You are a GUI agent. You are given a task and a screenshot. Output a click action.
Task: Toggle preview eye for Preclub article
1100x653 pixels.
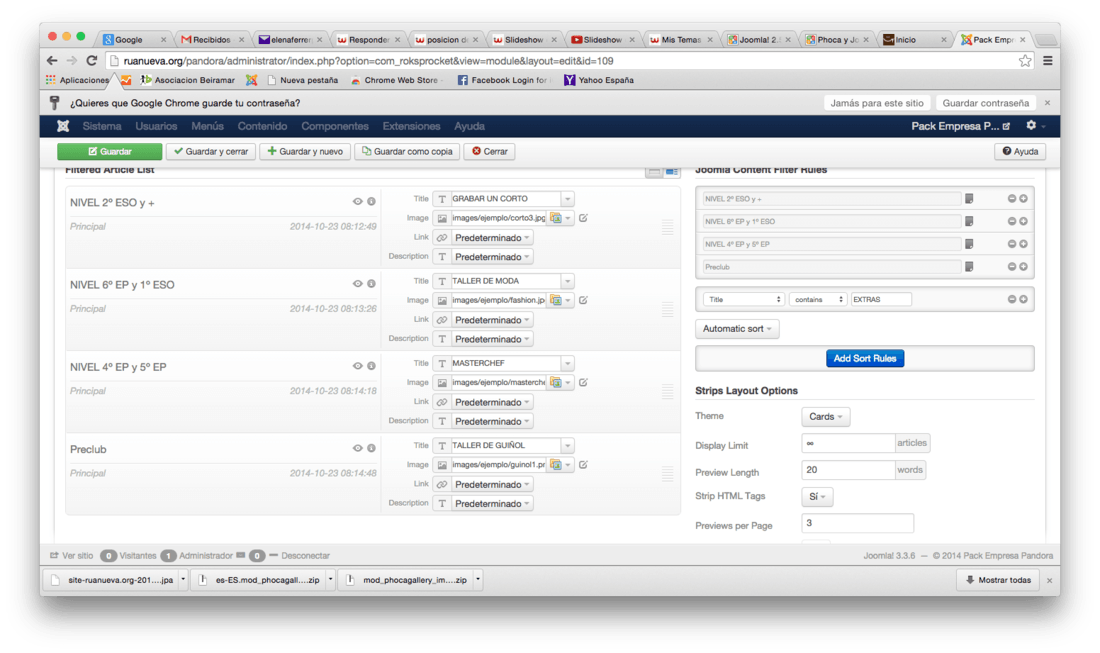[358, 447]
